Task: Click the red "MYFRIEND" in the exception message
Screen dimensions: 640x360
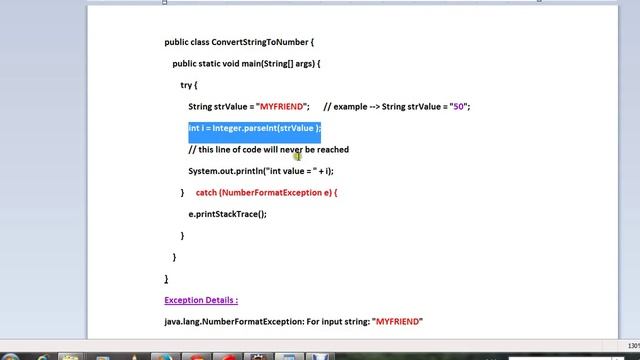Action: coord(398,322)
